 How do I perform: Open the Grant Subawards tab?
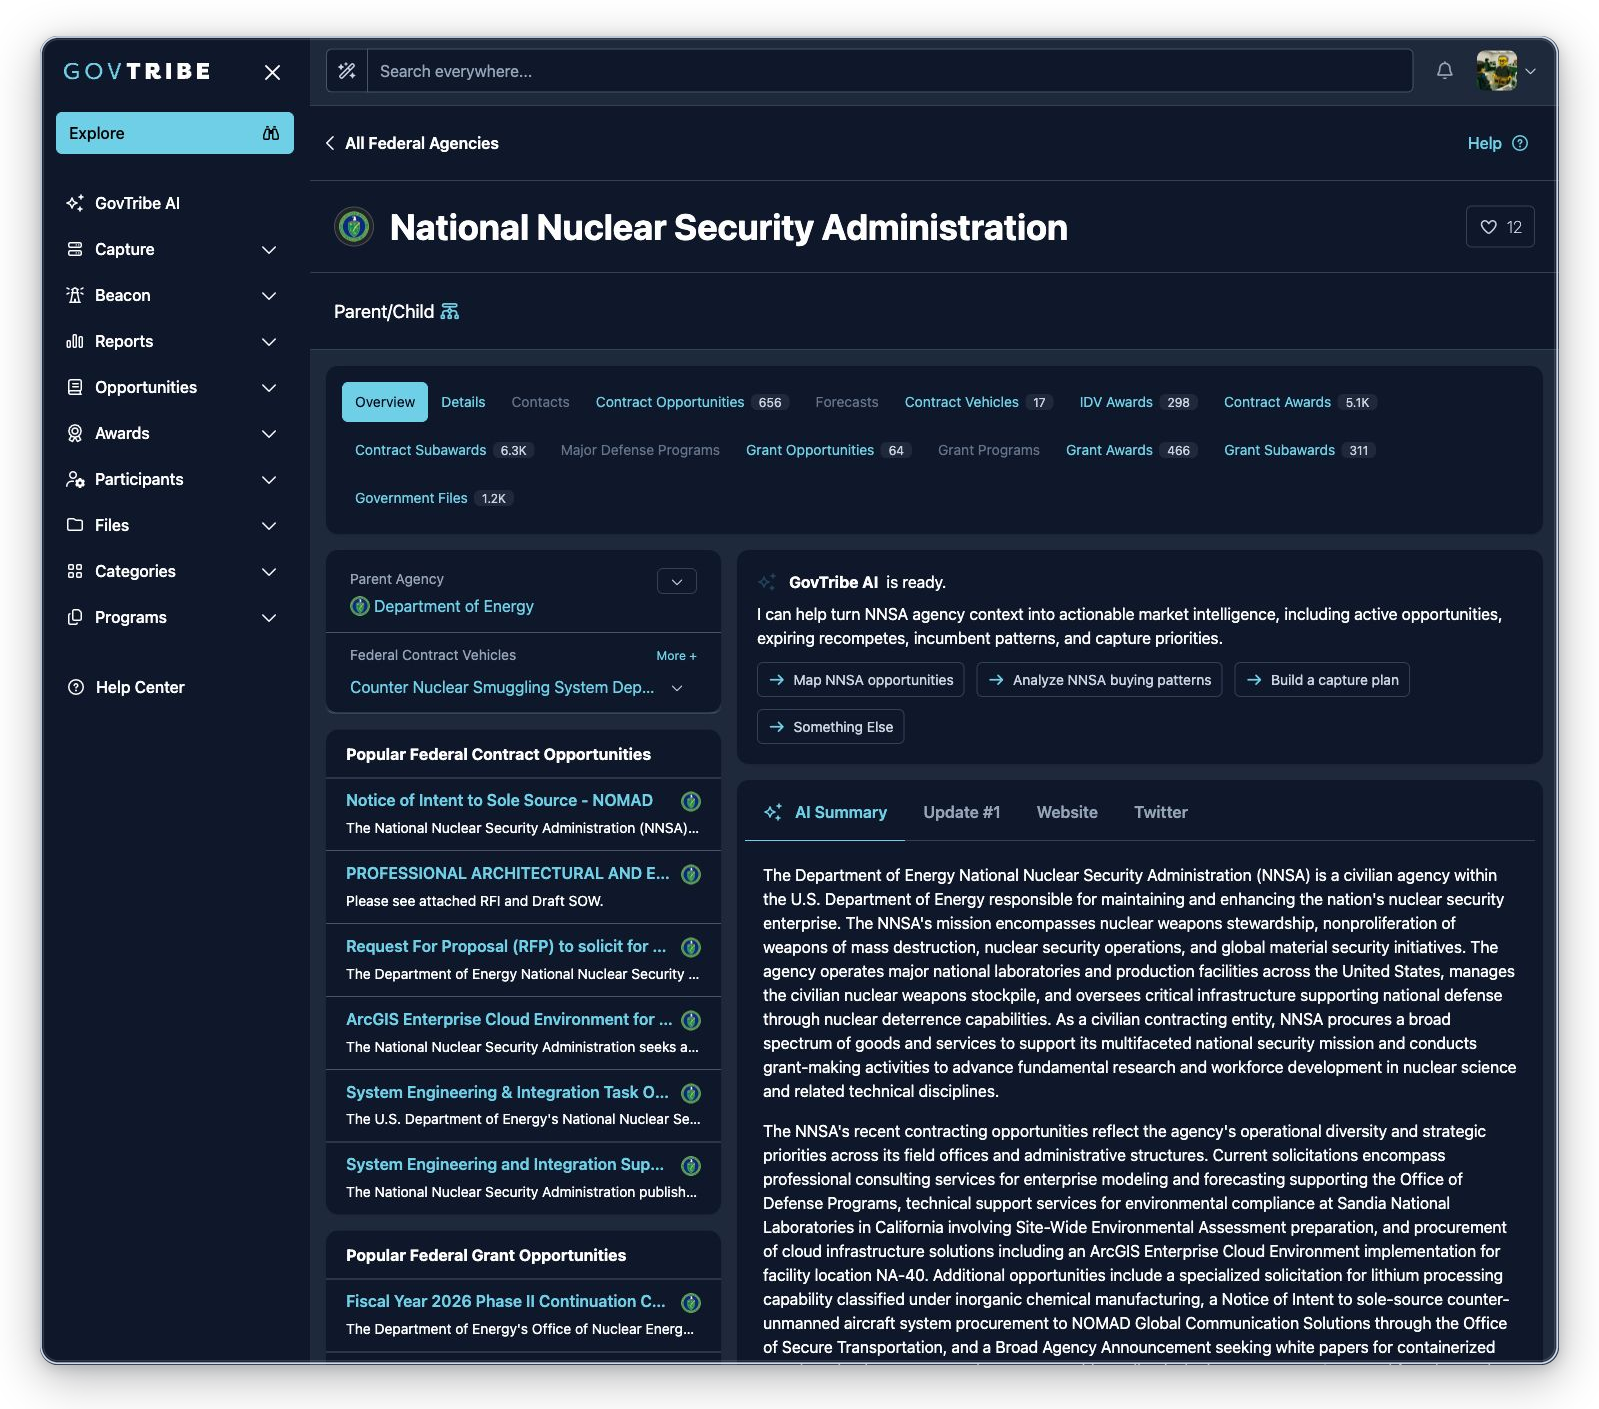pos(1300,450)
